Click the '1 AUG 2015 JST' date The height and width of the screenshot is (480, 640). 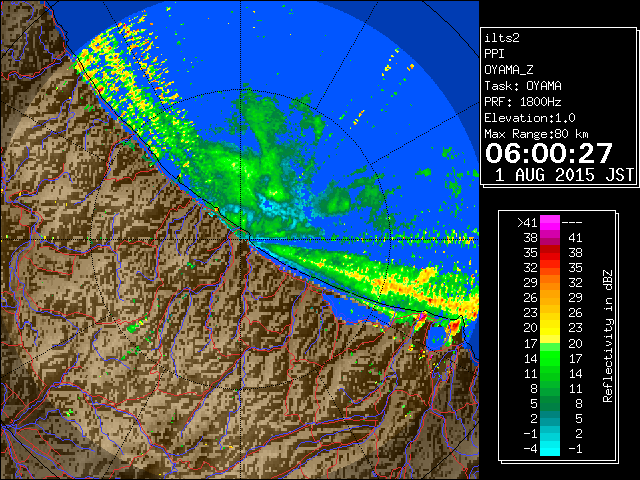coord(564,175)
